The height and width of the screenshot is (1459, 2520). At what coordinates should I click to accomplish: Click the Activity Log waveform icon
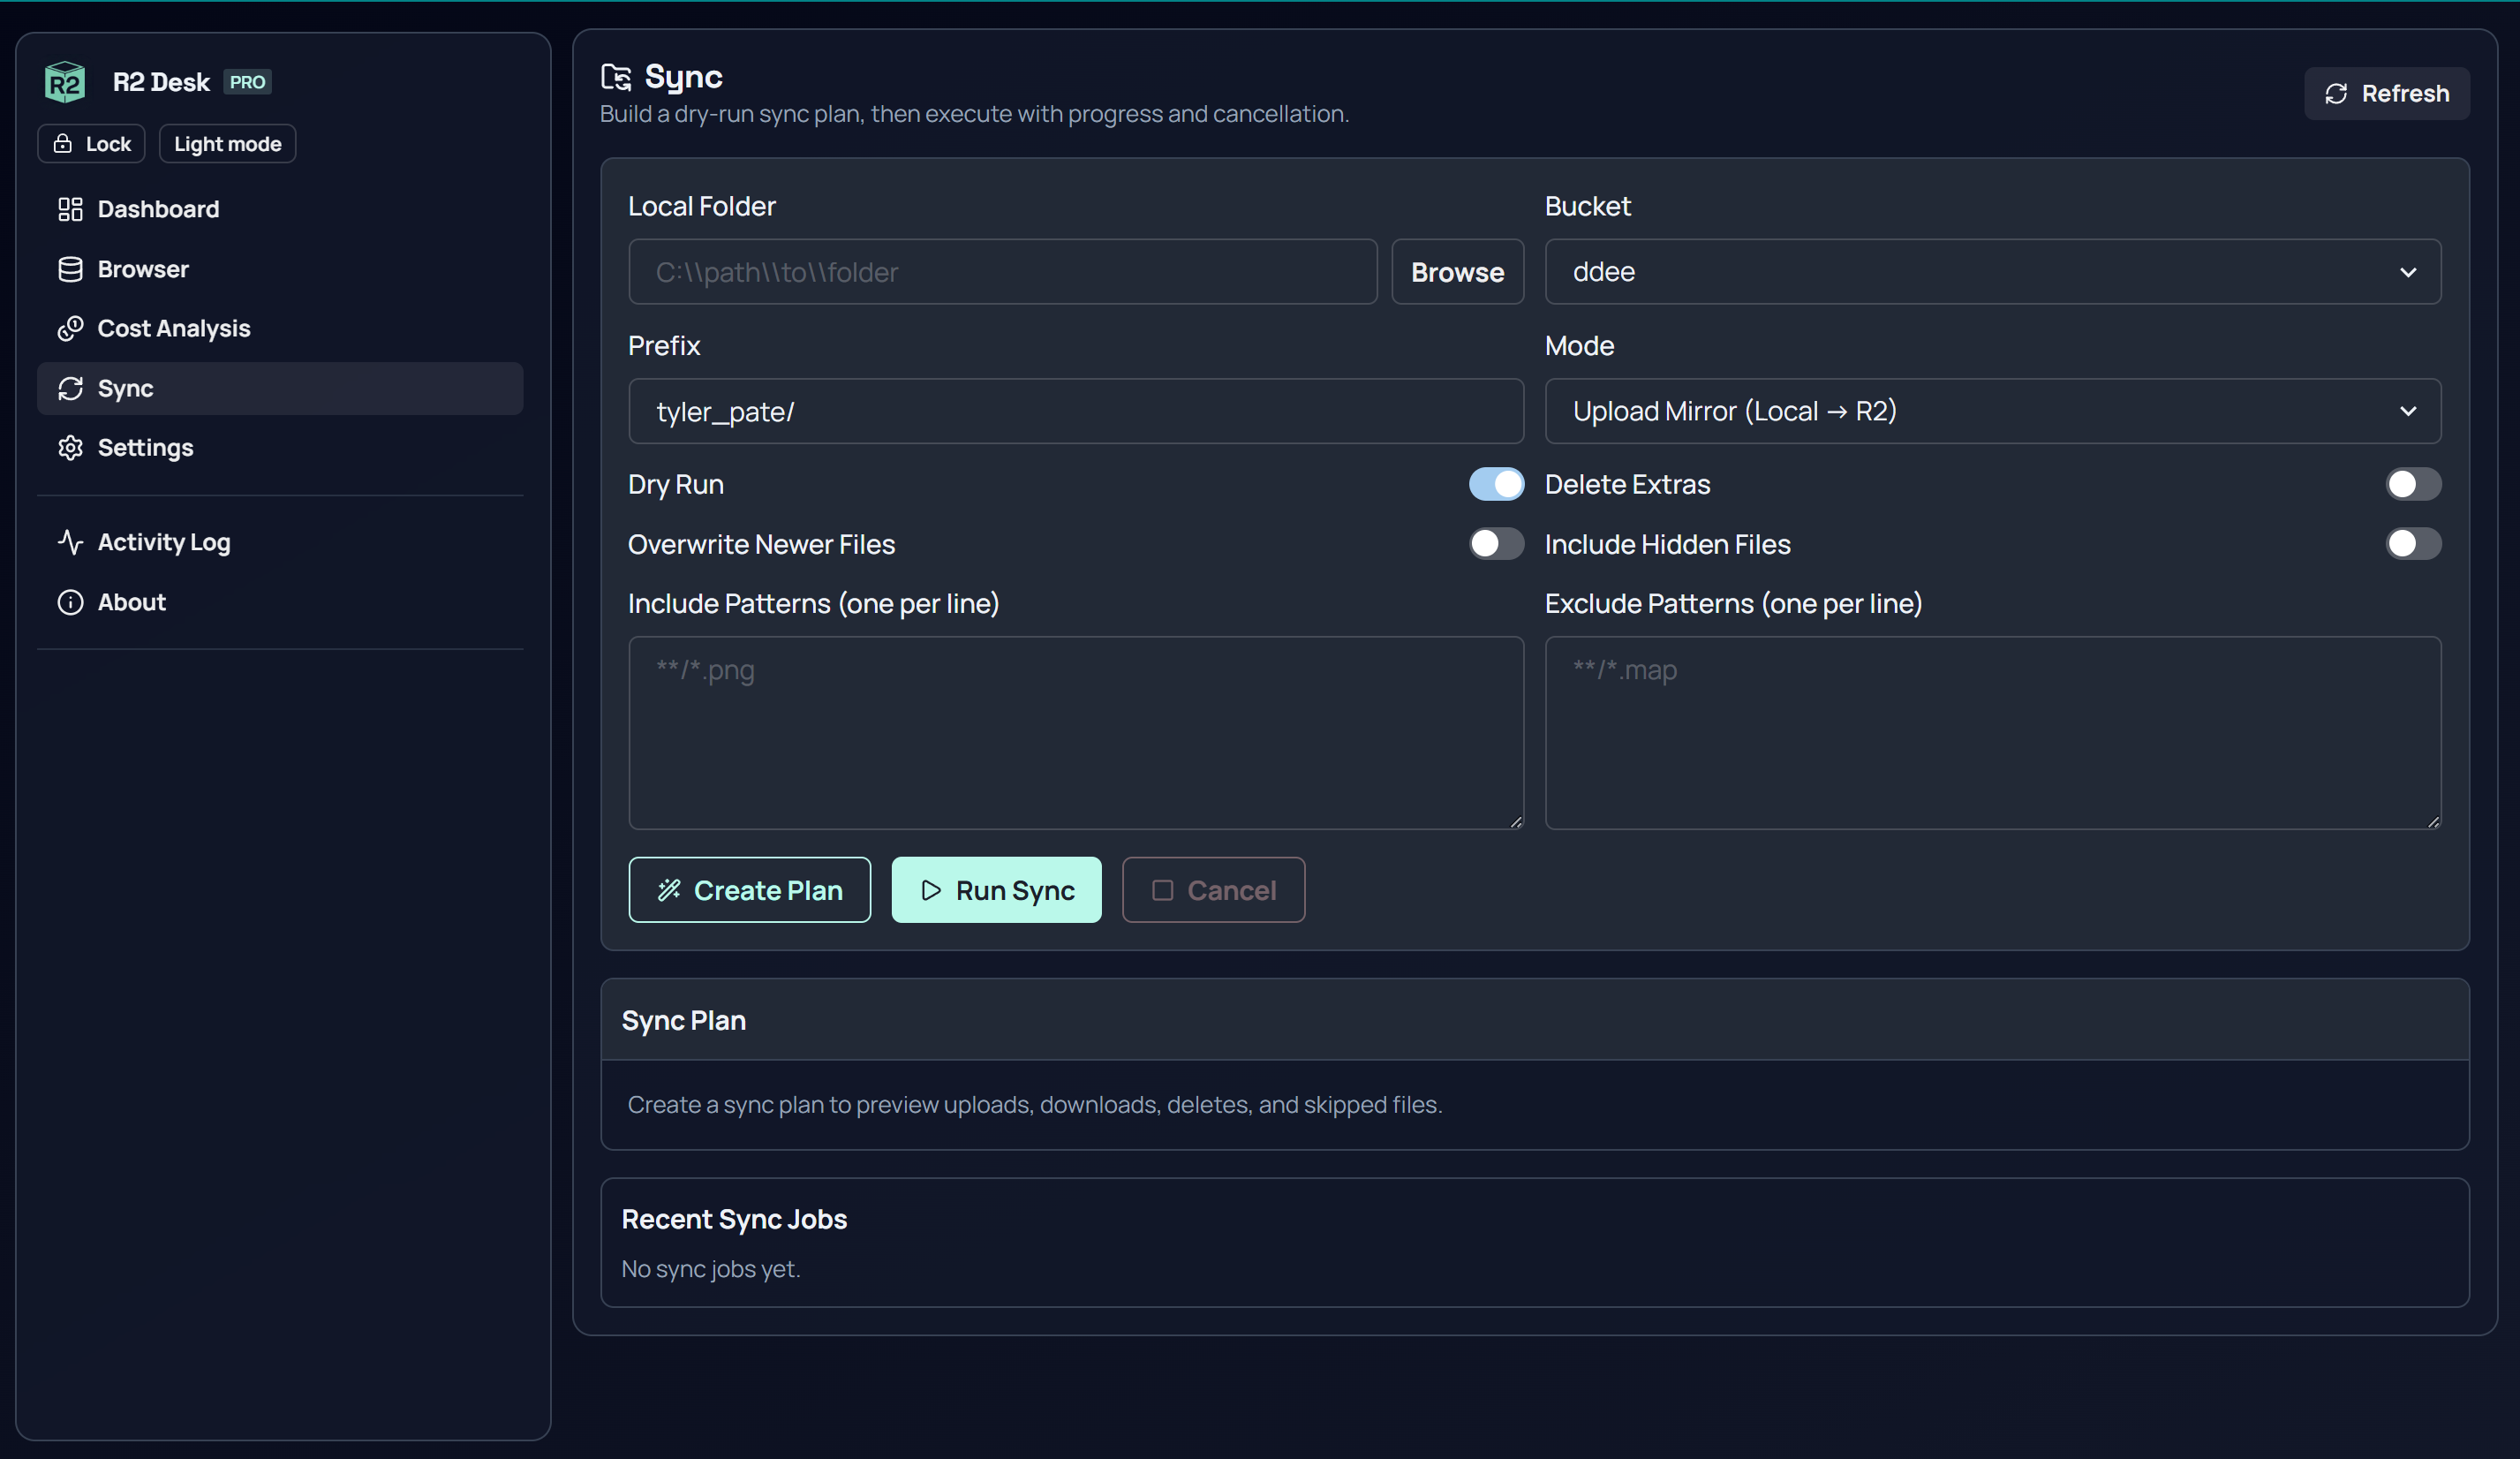pos(70,542)
